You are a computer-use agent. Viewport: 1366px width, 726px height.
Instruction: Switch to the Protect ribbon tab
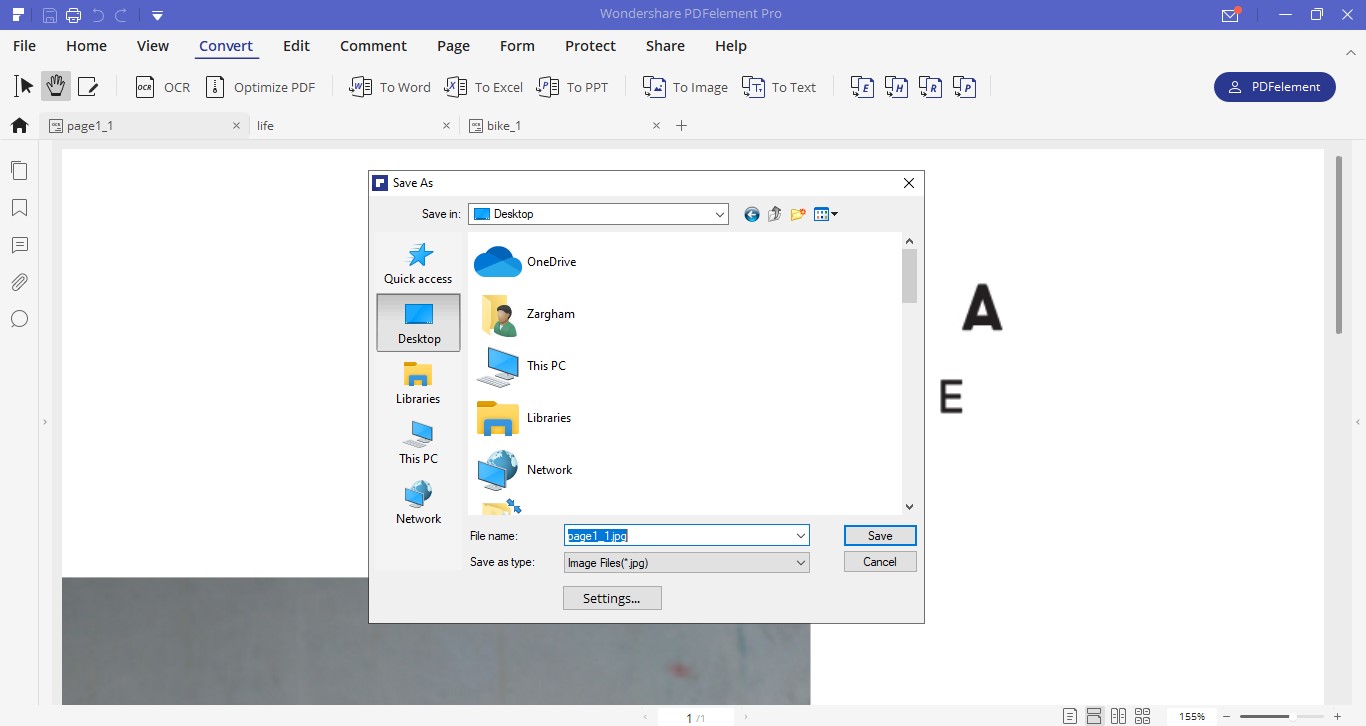[590, 46]
